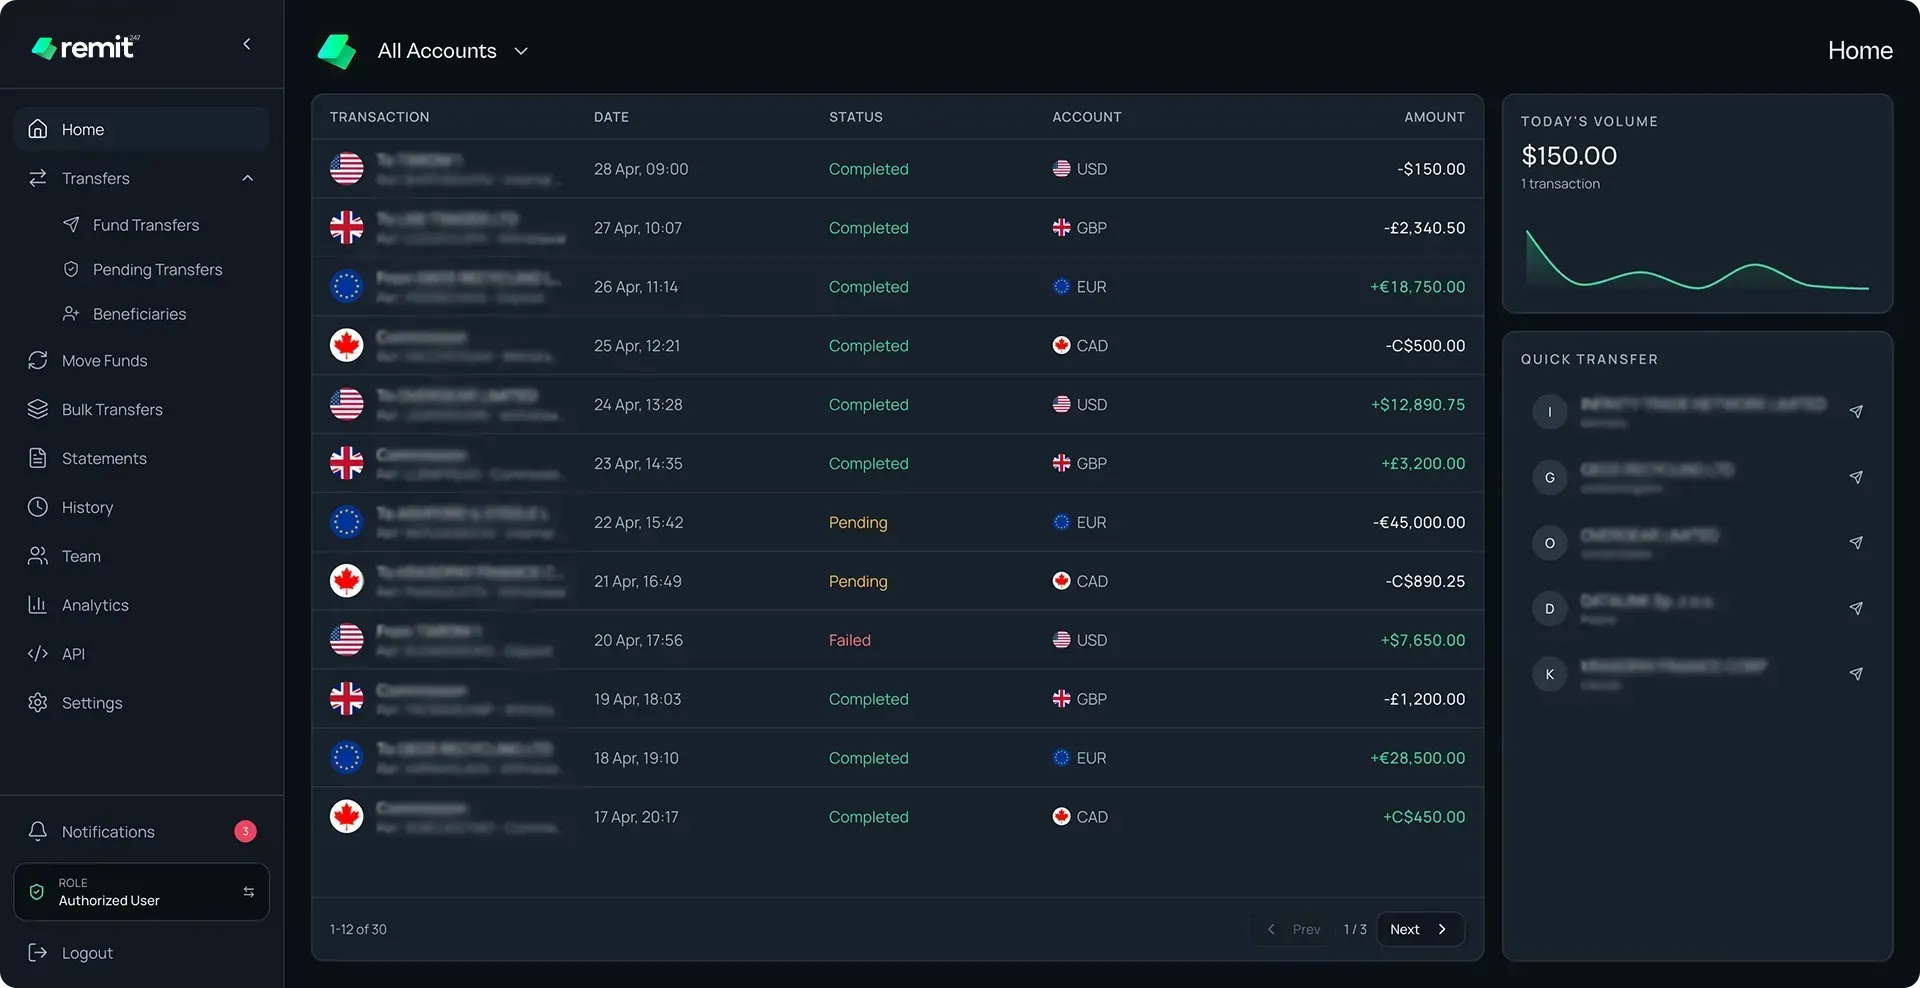This screenshot has width=1920, height=988.
Task: Click the Settings gear icon
Action: tap(38, 703)
